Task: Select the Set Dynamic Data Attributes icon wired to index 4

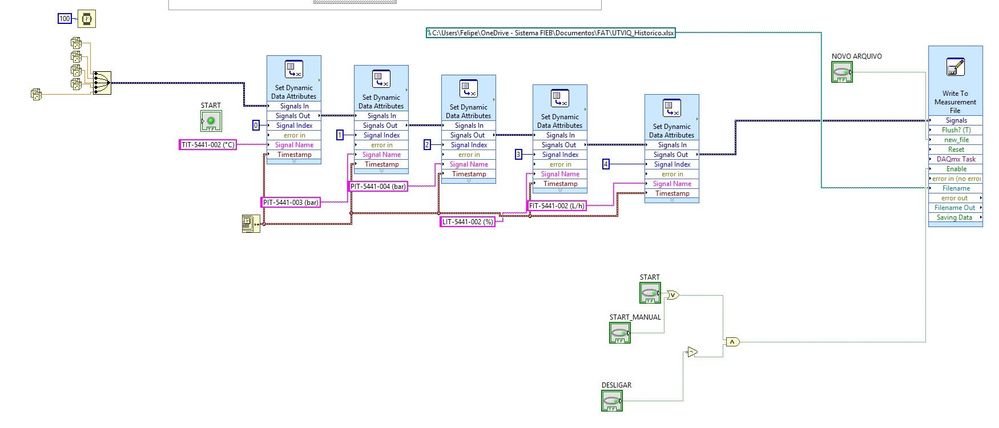Action: (x=672, y=108)
